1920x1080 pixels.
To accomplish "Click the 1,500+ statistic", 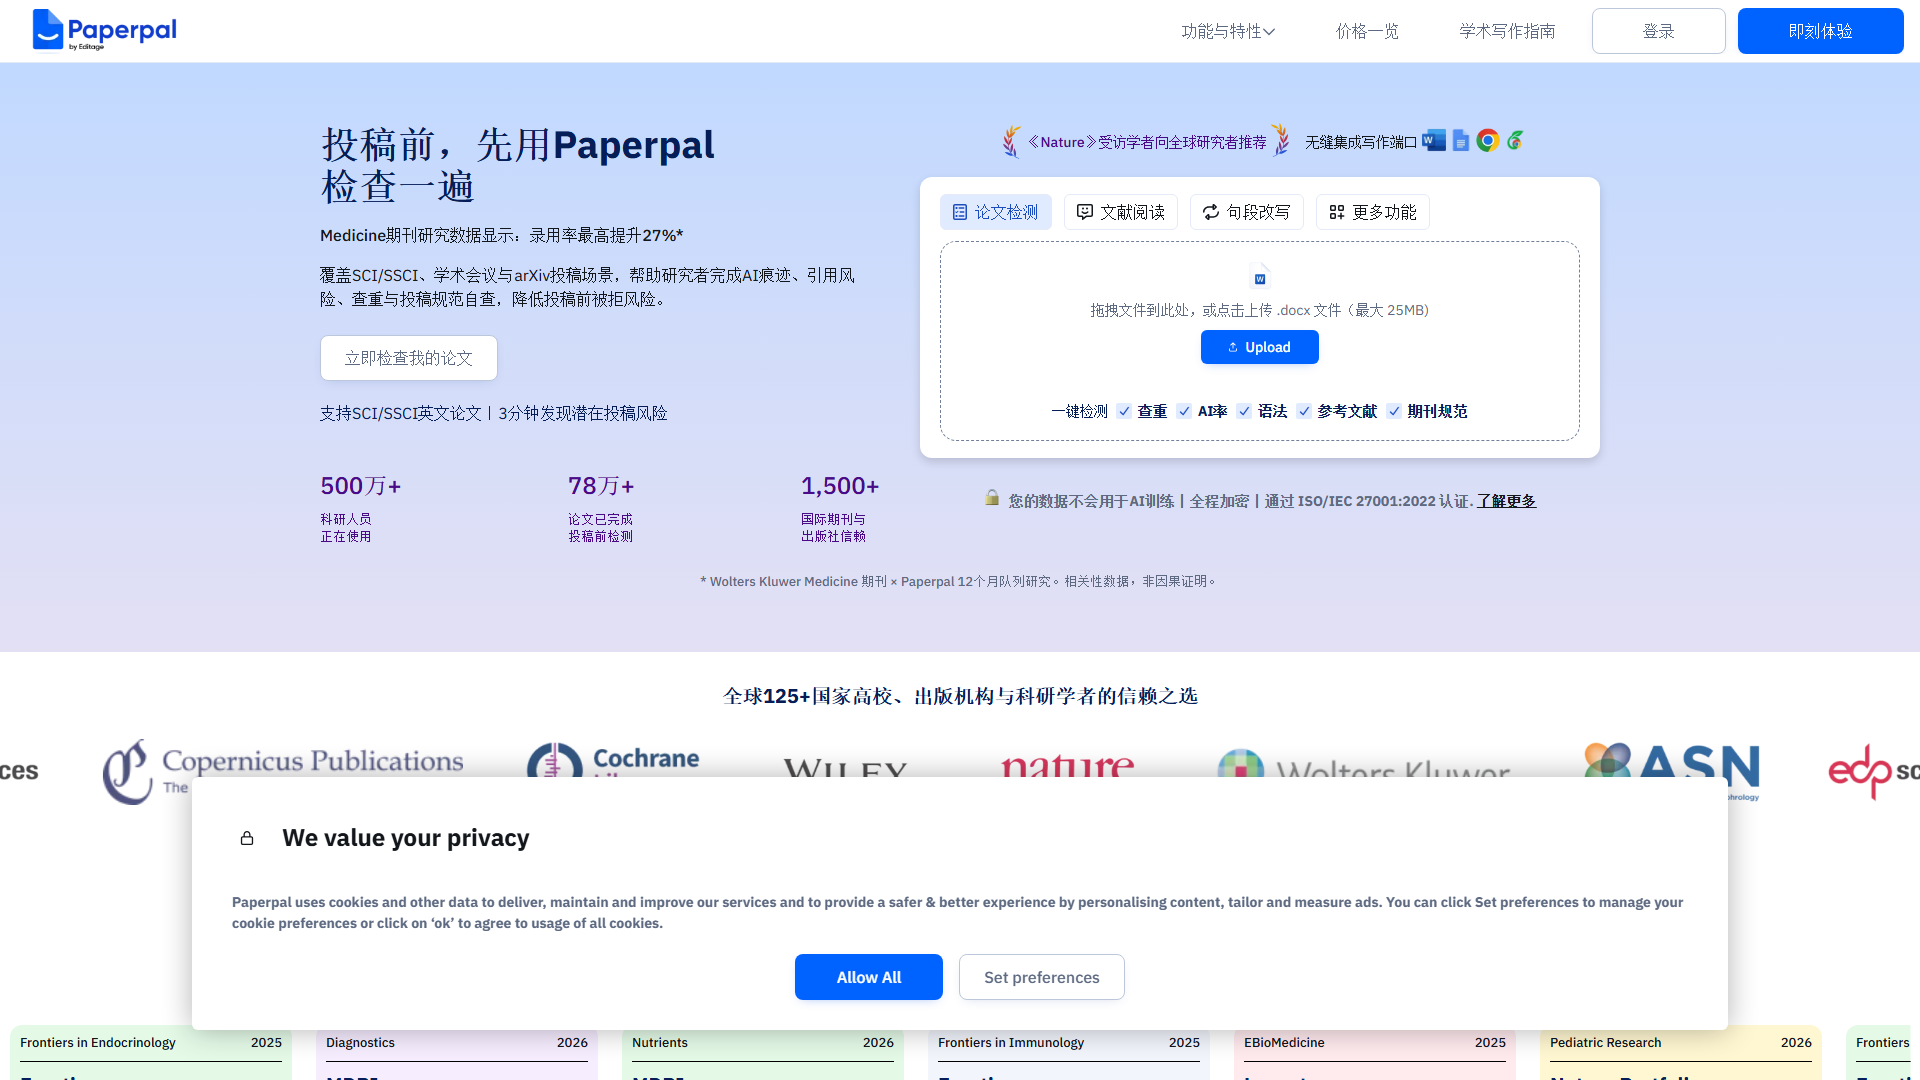I will coord(840,486).
